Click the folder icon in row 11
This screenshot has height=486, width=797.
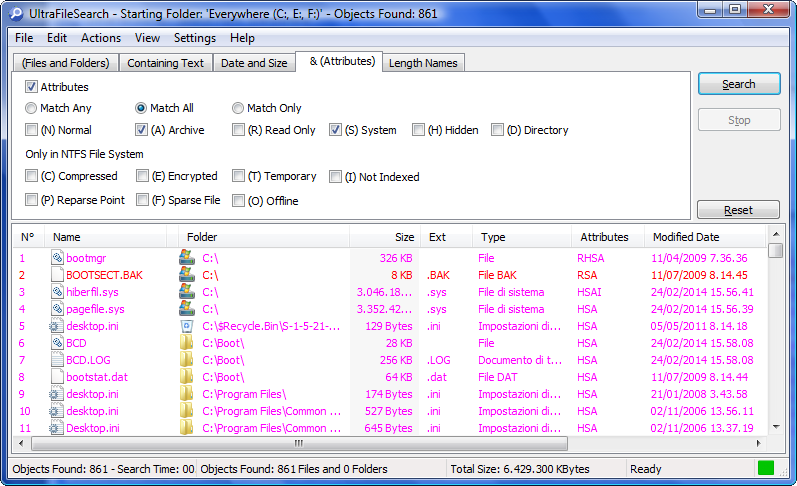tap(187, 428)
